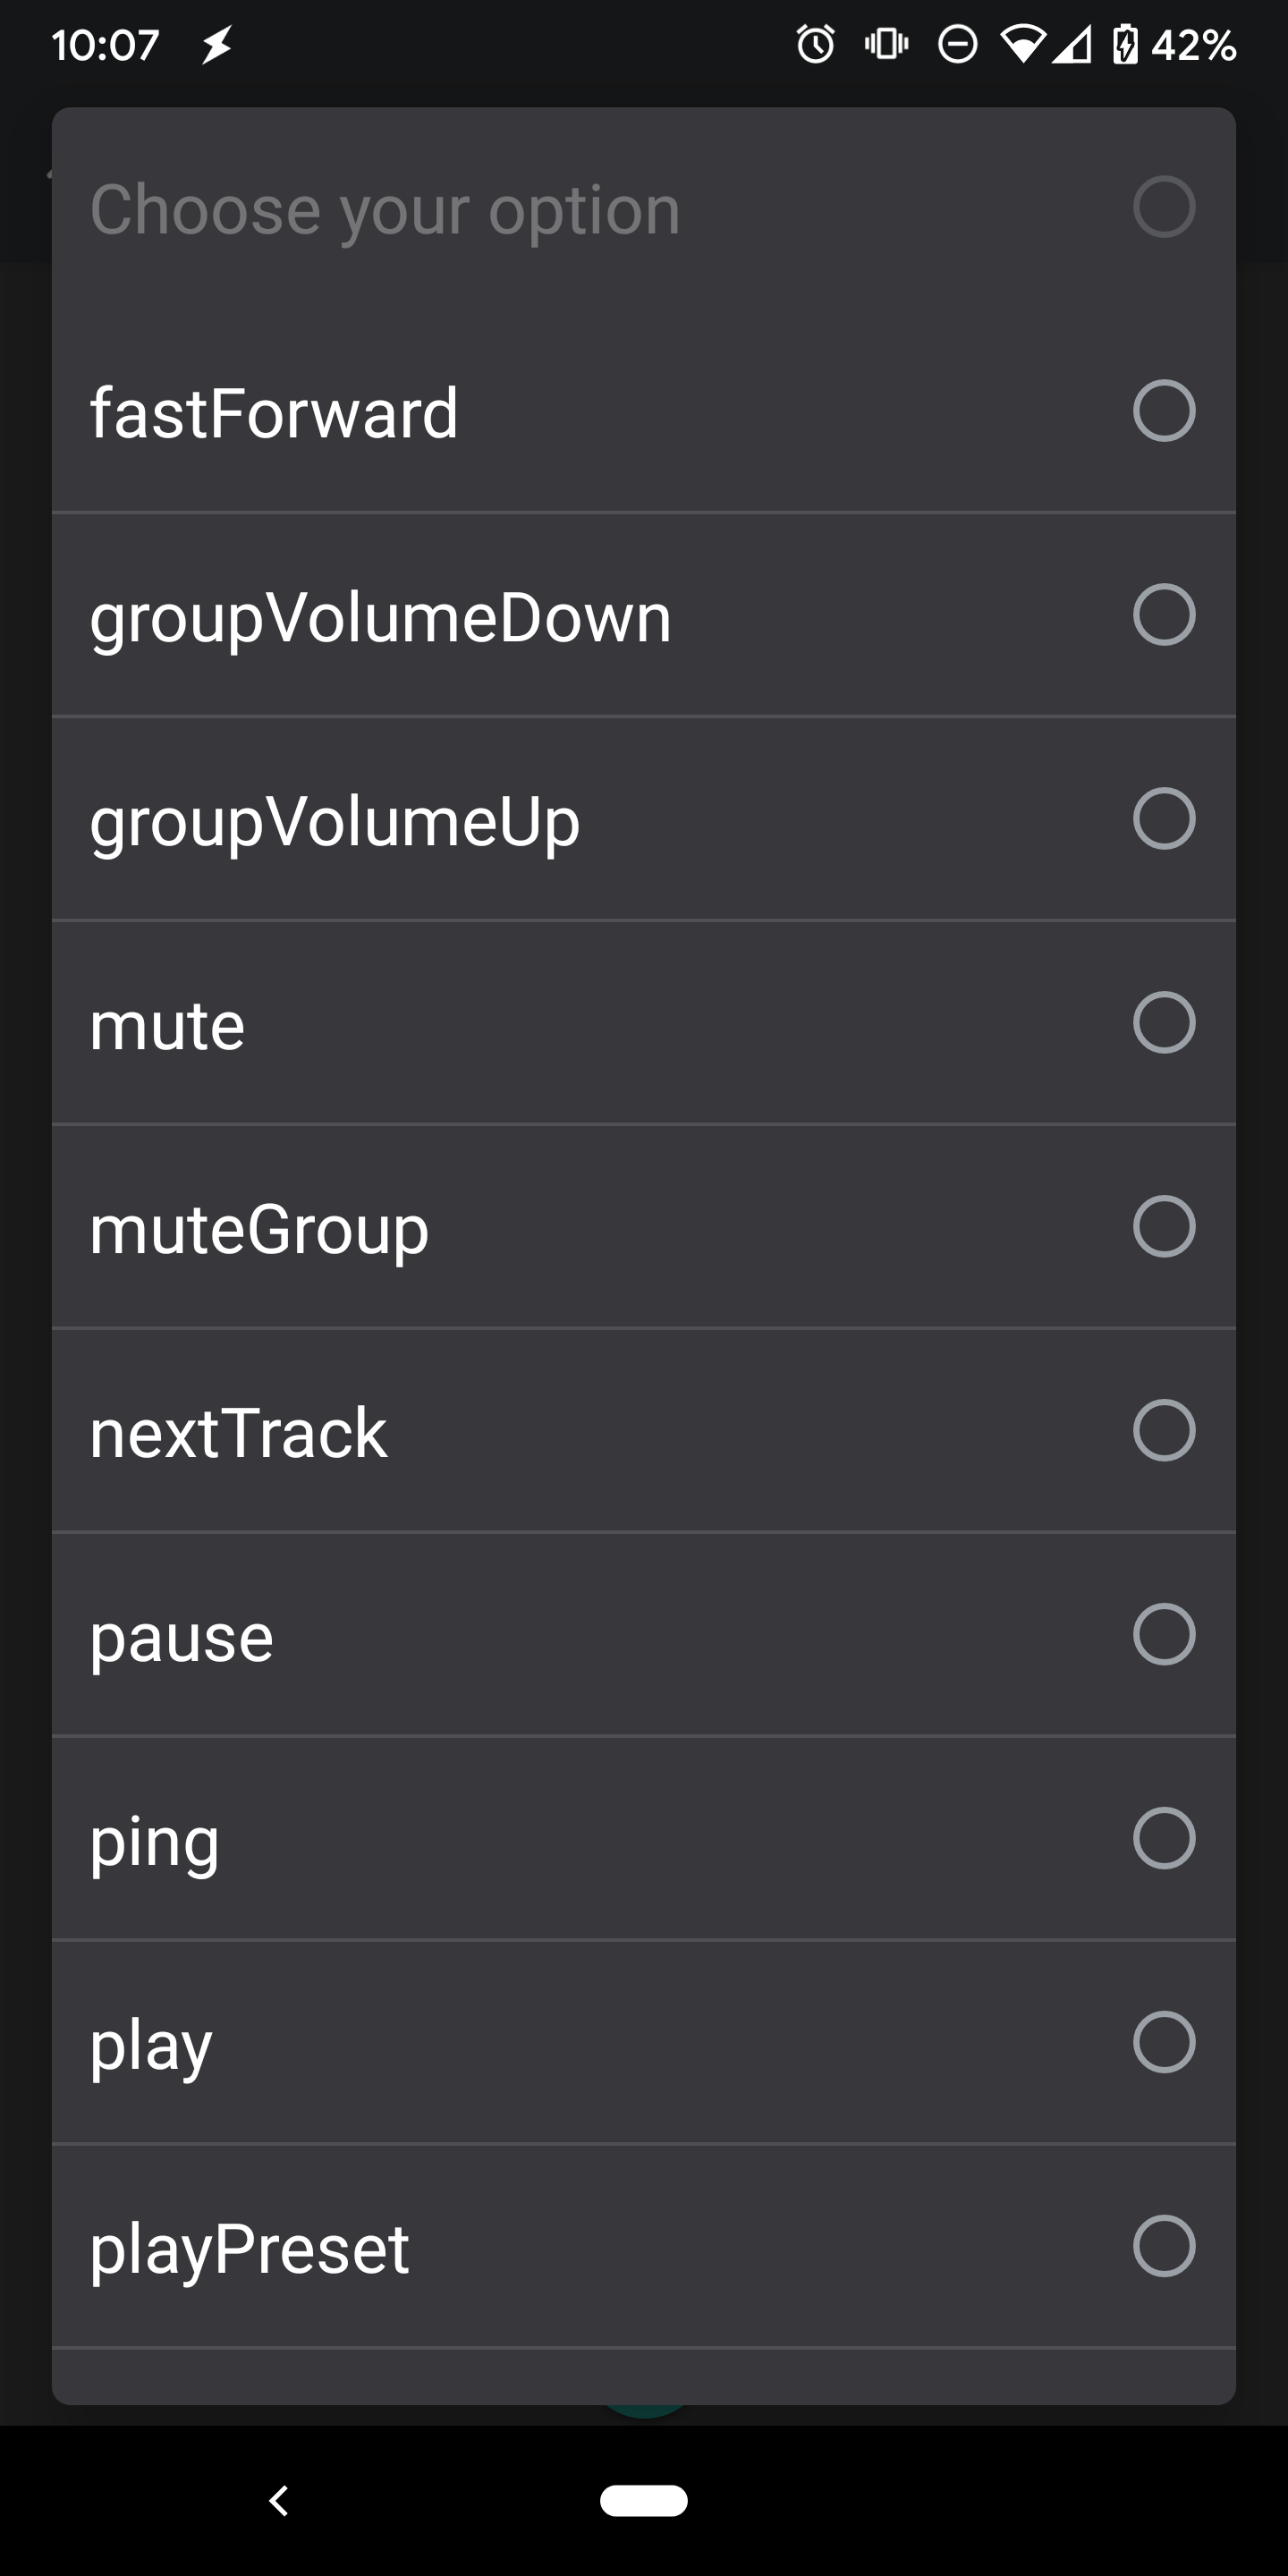Select the muteGroup radio button
Viewport: 1288px width, 2576px height.
1163,1226
